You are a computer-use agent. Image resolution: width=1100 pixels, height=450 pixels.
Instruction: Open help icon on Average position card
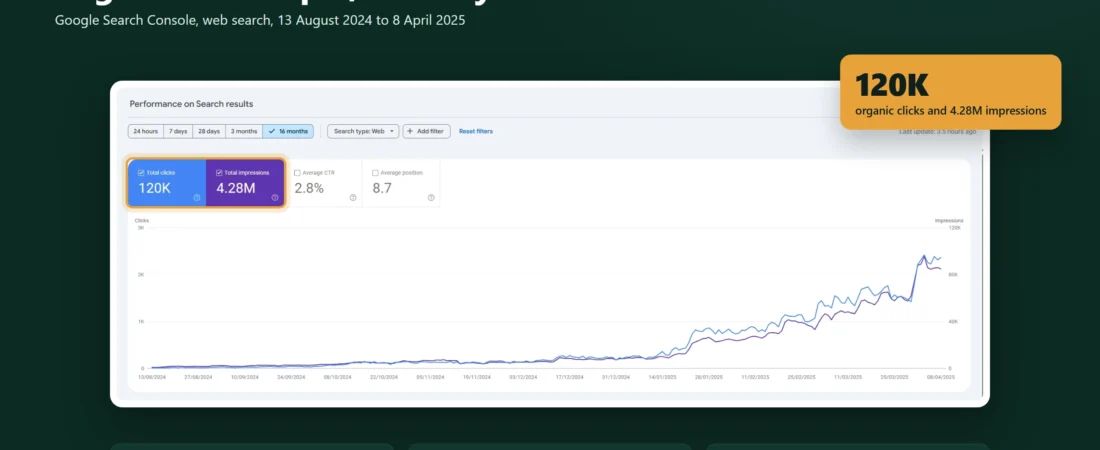[x=431, y=198]
